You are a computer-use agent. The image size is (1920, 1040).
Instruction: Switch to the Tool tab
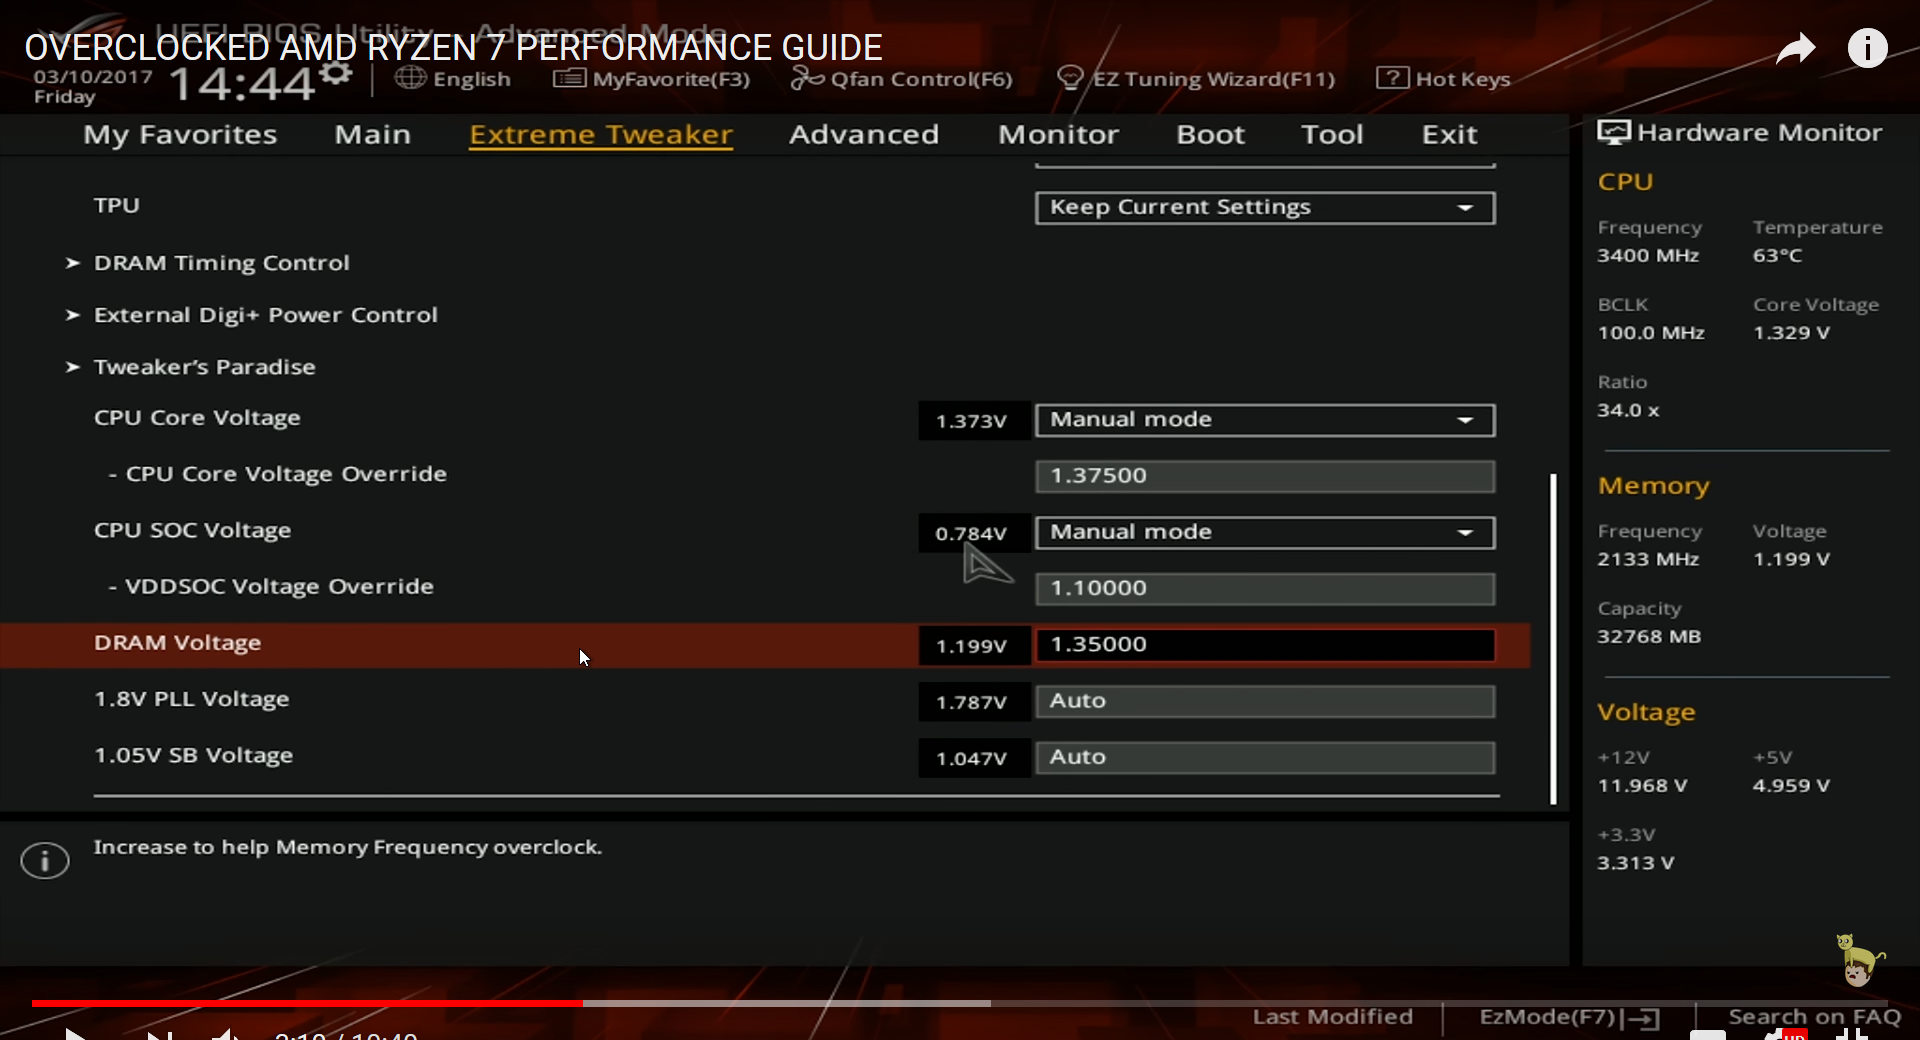click(x=1332, y=135)
